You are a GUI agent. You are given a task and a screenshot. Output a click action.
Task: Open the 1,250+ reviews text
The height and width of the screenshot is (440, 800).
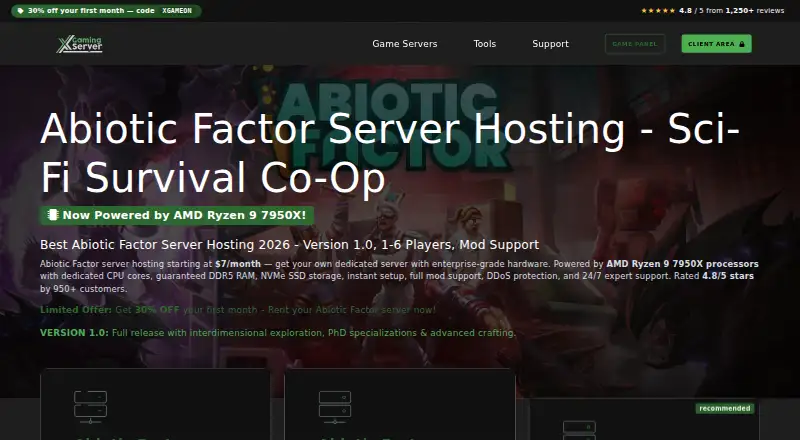[x=755, y=11]
